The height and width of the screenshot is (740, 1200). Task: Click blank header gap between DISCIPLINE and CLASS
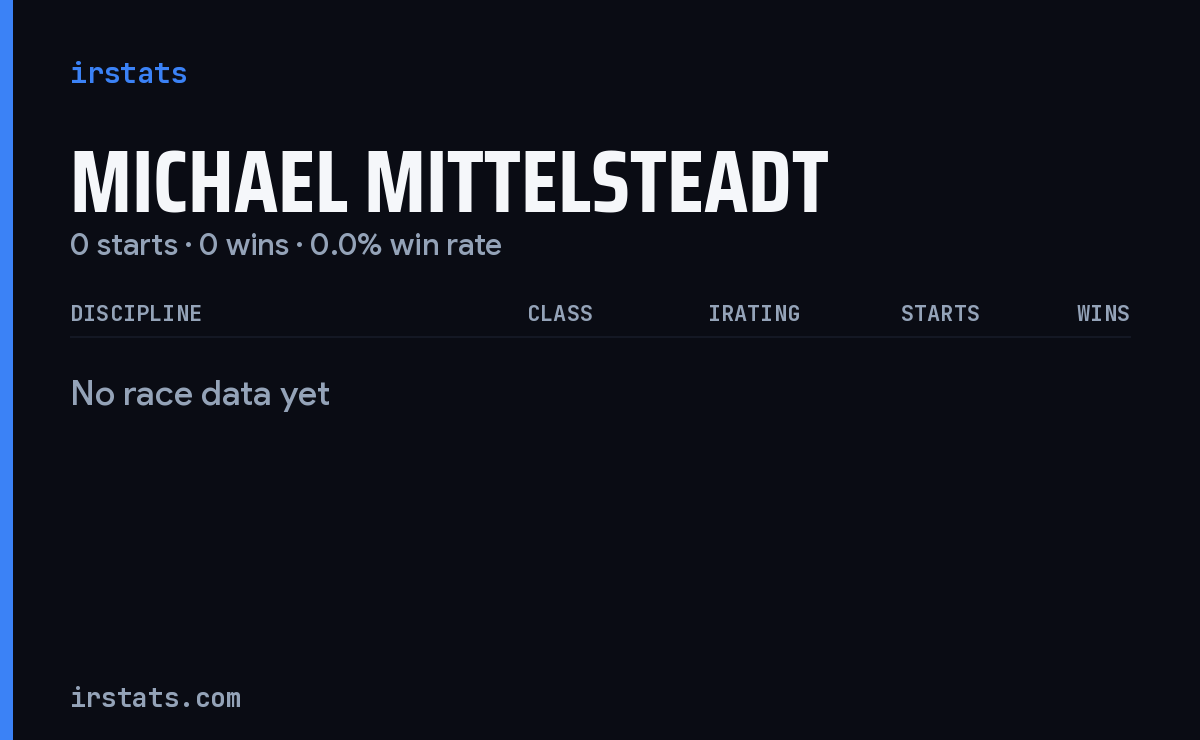point(365,313)
